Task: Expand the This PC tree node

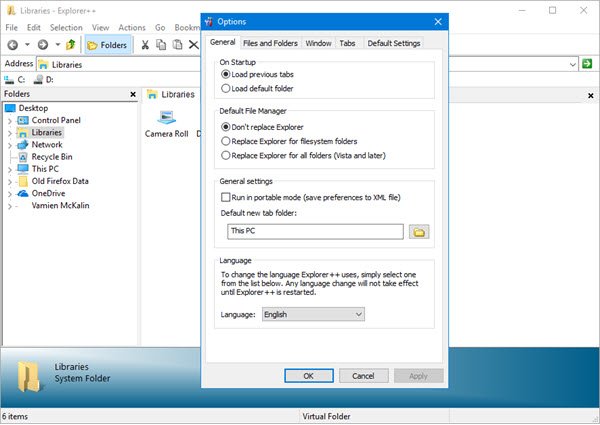Action: click(x=10, y=169)
